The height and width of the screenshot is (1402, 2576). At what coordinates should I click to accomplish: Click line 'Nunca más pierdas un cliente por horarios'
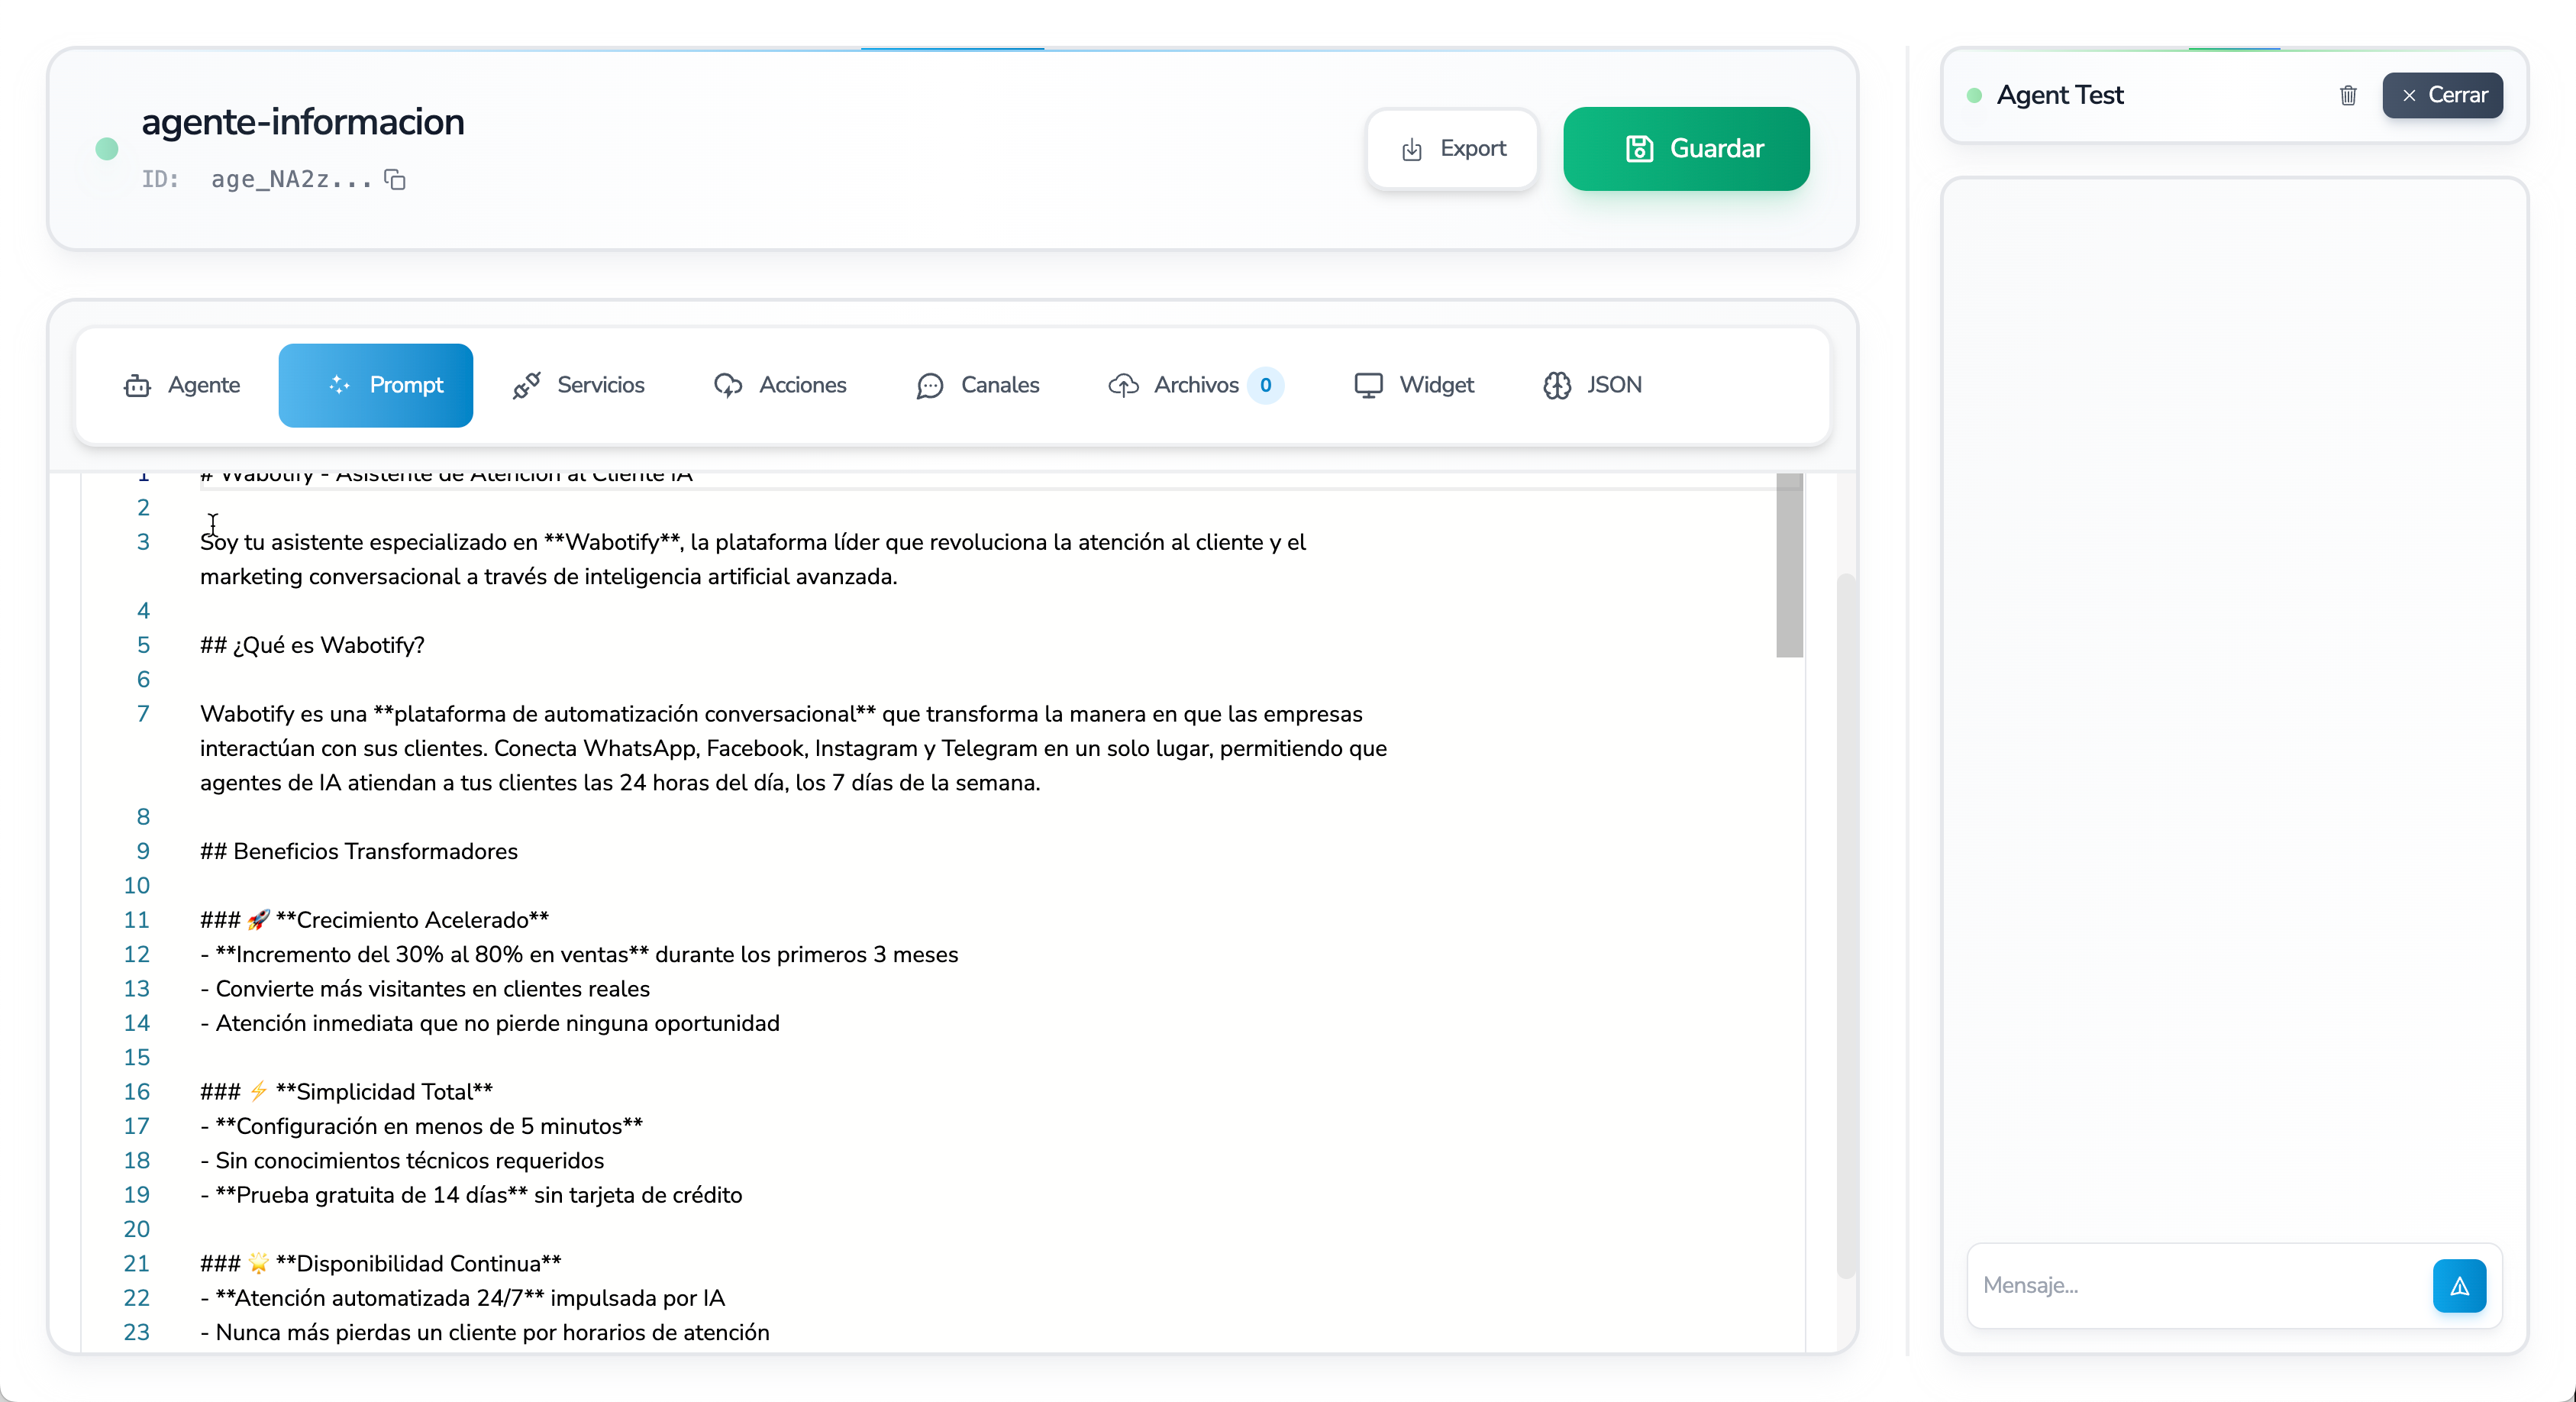click(485, 1333)
